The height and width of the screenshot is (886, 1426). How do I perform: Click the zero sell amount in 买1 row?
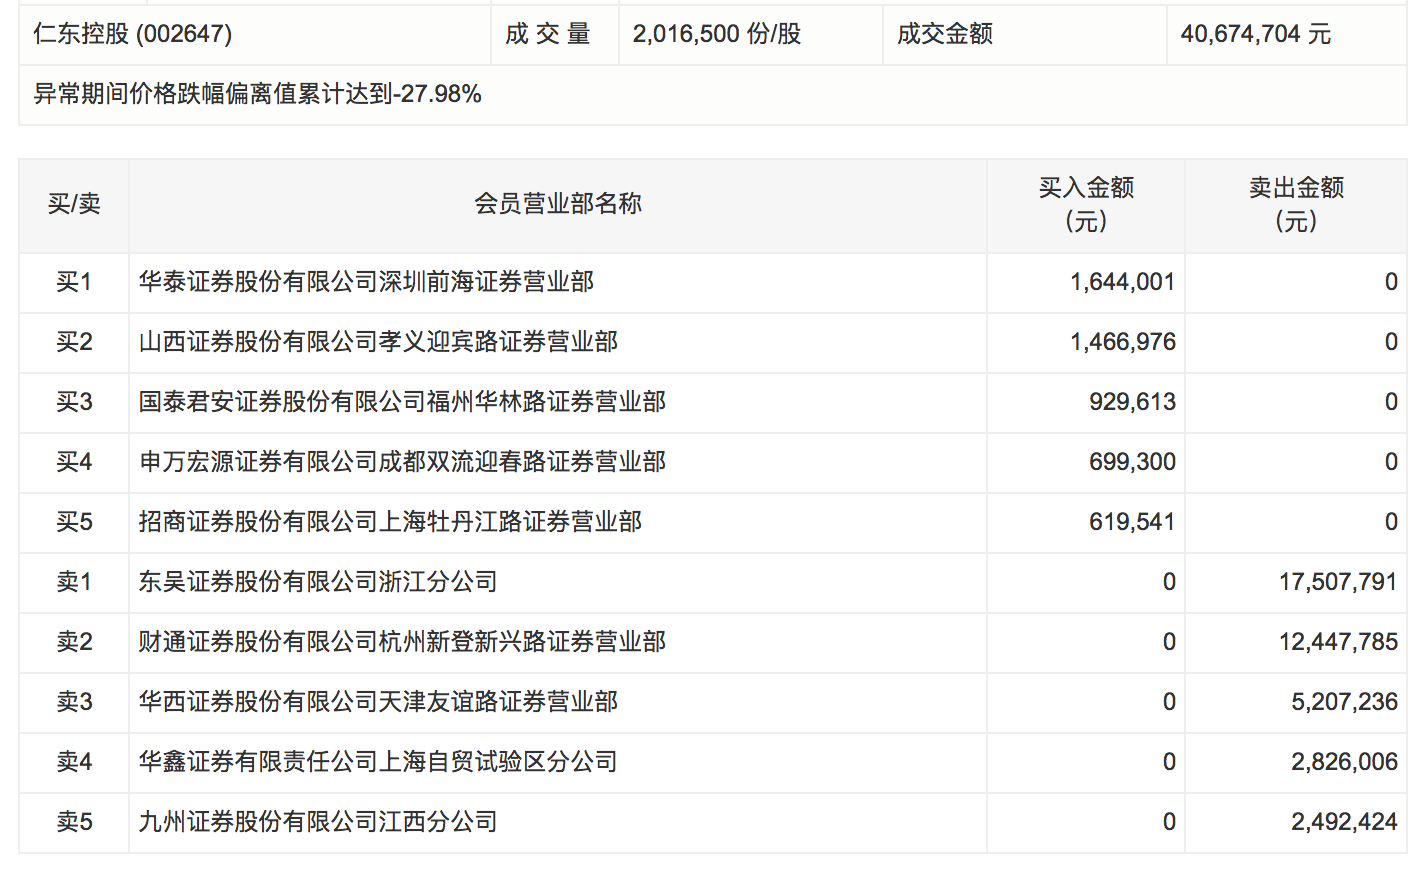1391,282
